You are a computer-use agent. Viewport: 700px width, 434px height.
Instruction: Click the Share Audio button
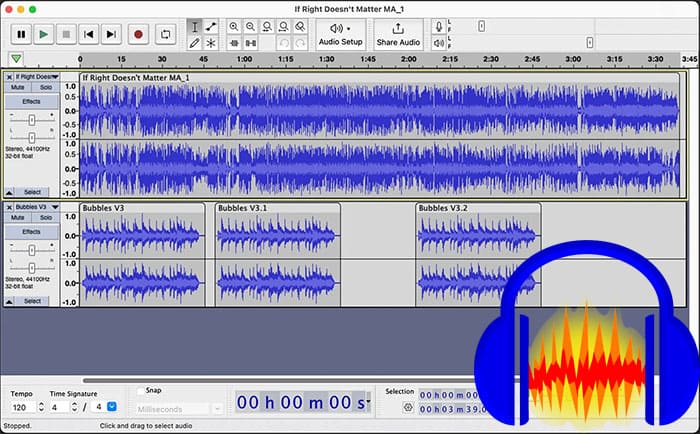tap(398, 34)
